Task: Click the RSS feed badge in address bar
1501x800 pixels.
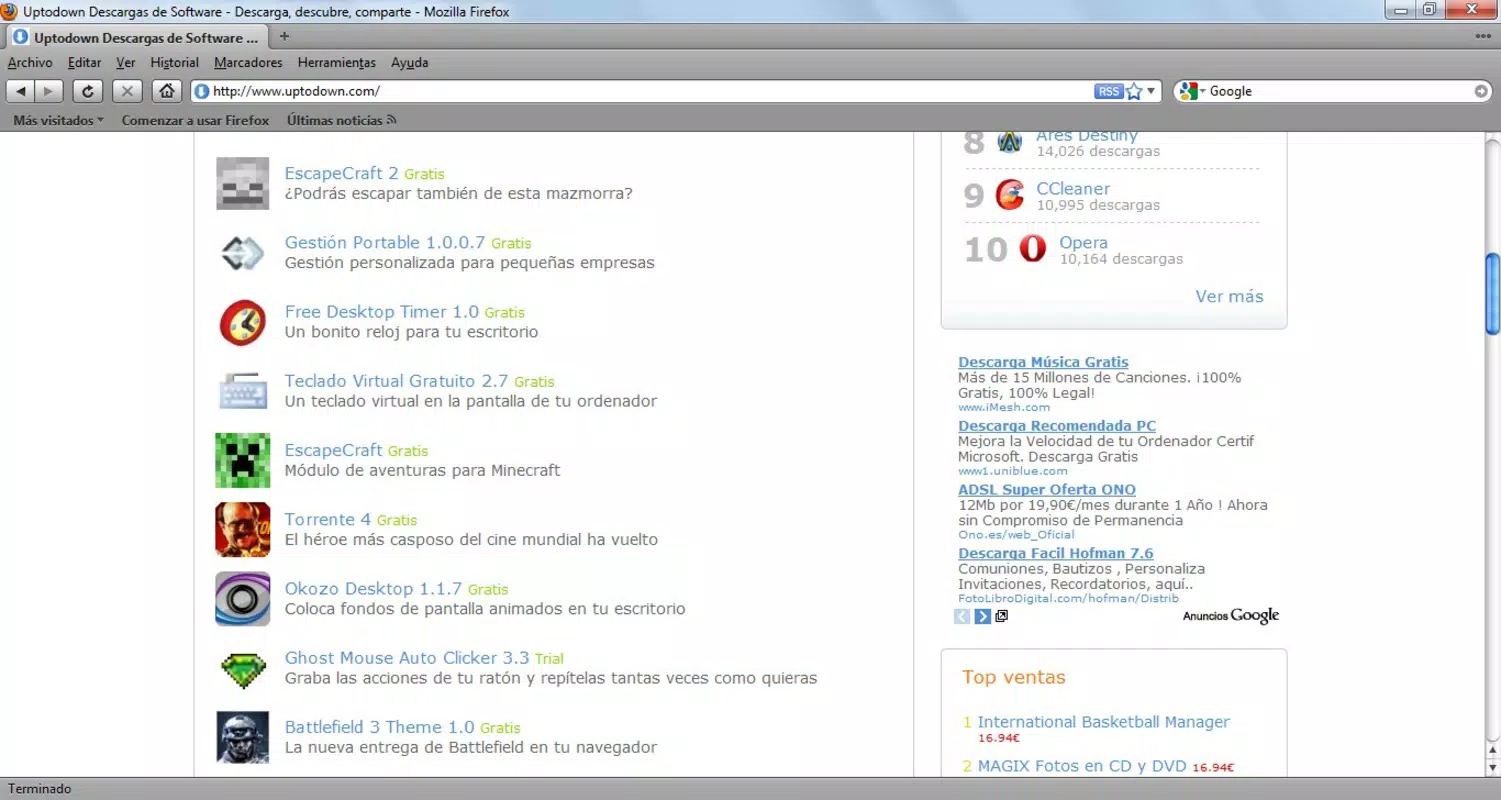Action: coord(1108,91)
